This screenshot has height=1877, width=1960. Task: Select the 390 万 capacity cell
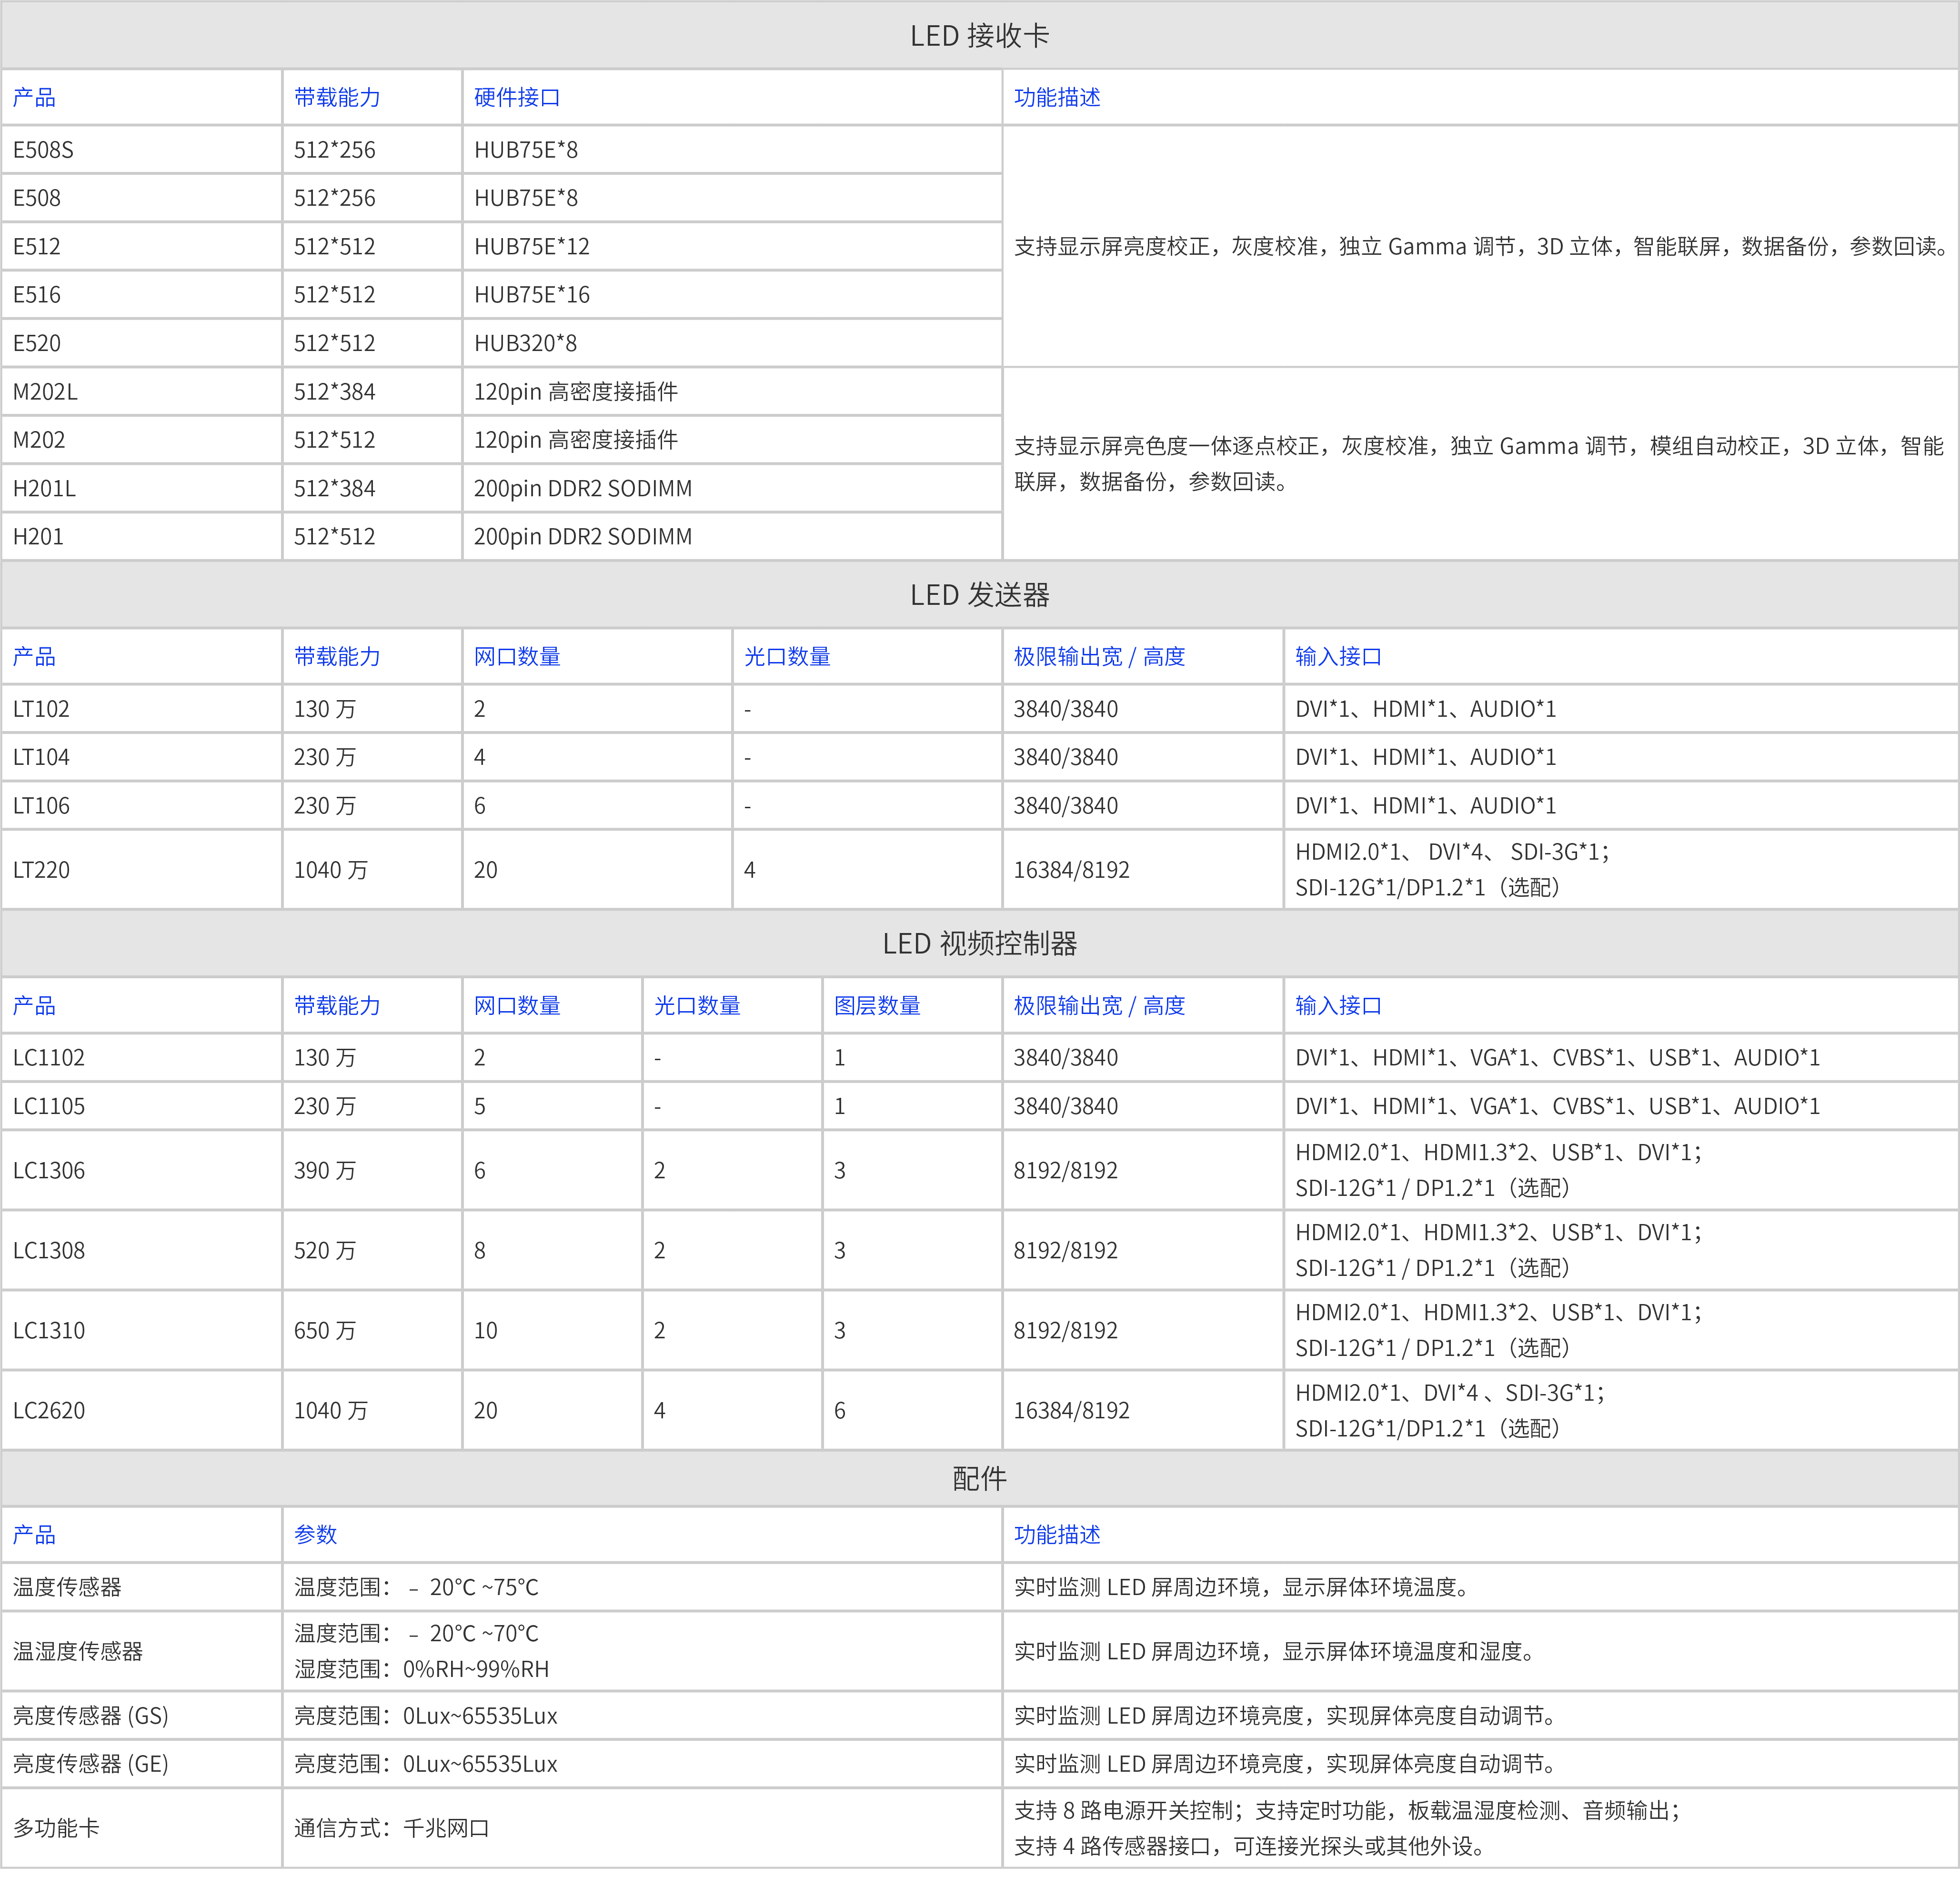tap(372, 1170)
